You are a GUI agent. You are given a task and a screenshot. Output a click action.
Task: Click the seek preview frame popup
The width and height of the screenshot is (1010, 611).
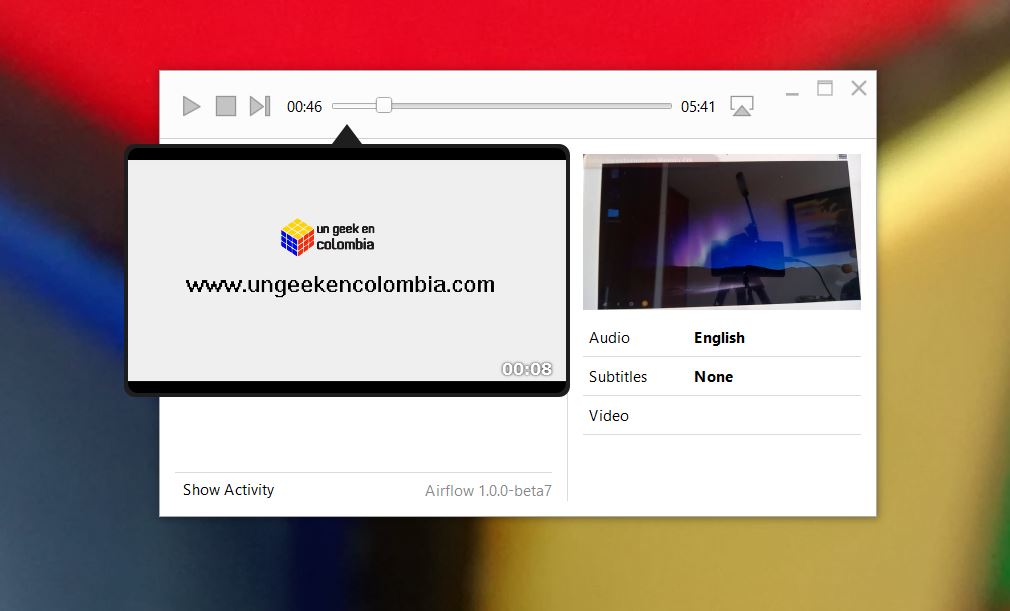(x=347, y=270)
